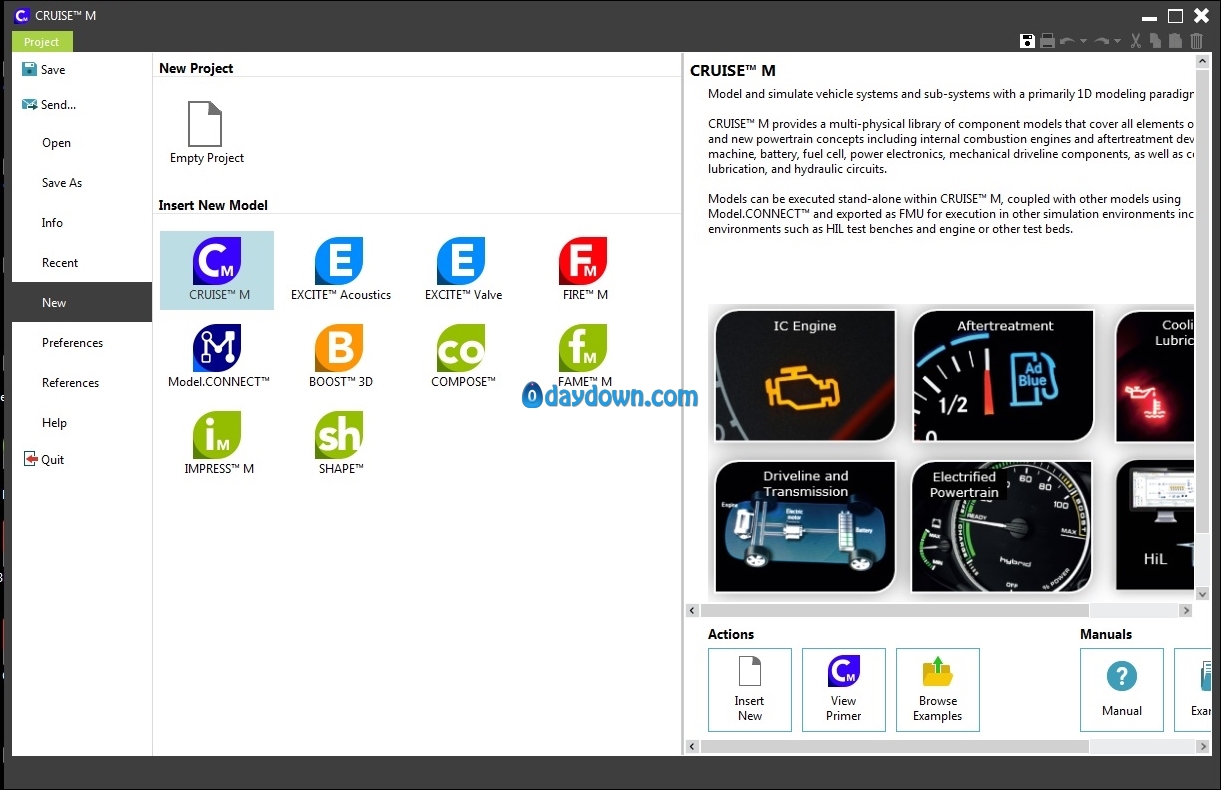
Task: Click the View Primer button
Action: pos(844,690)
